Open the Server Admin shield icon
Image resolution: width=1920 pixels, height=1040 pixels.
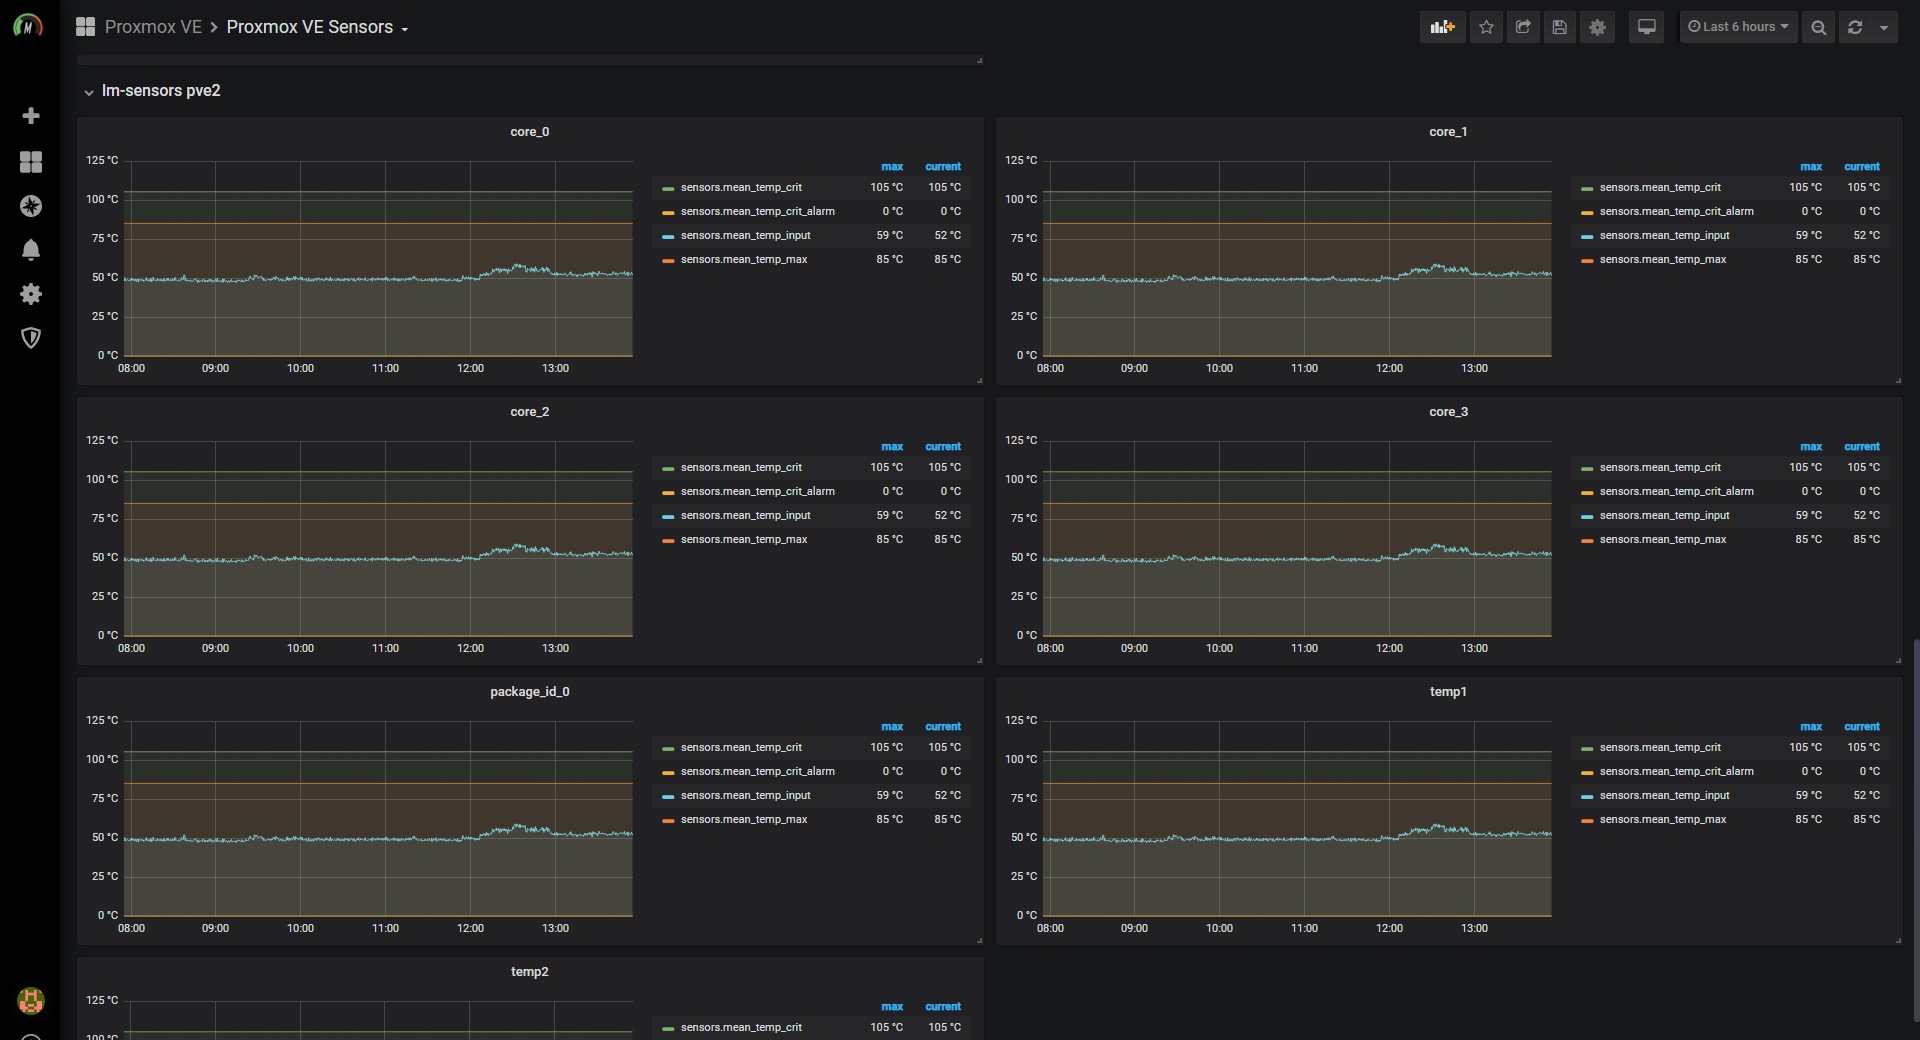click(x=31, y=338)
